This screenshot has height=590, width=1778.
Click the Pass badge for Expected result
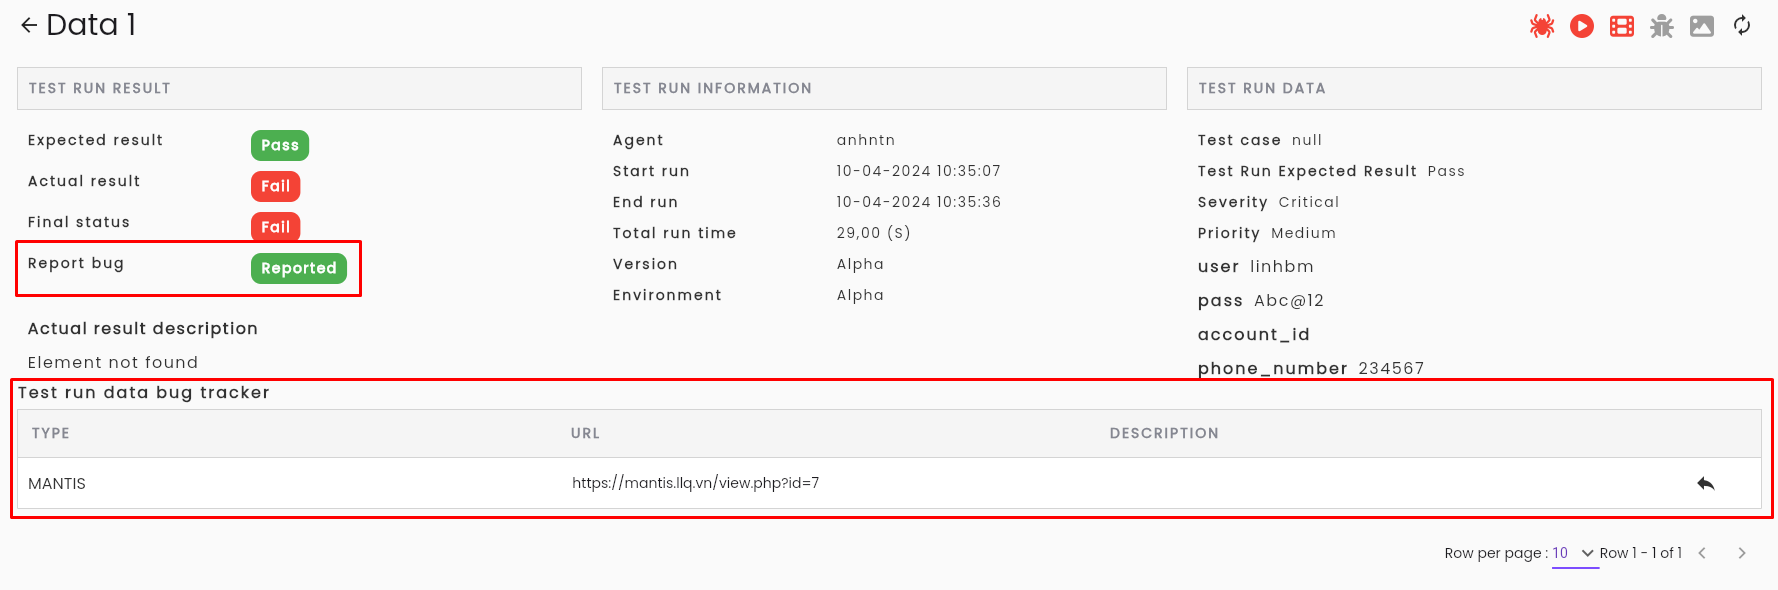click(x=280, y=145)
